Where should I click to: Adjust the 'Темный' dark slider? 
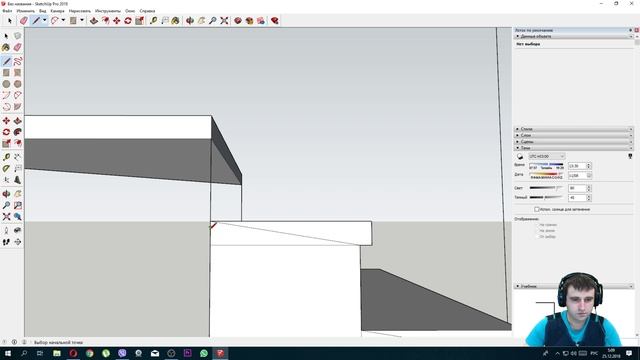point(546,198)
